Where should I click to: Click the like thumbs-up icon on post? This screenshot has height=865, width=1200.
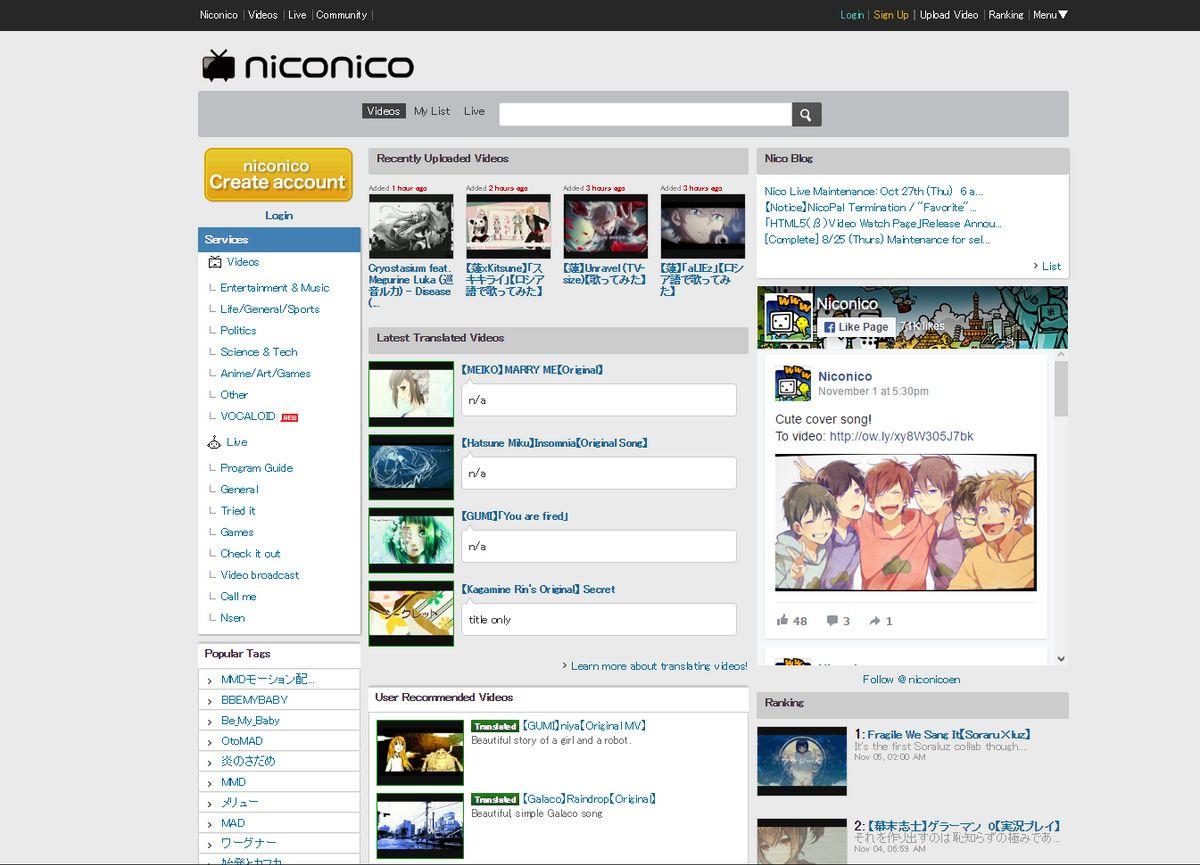coord(783,620)
